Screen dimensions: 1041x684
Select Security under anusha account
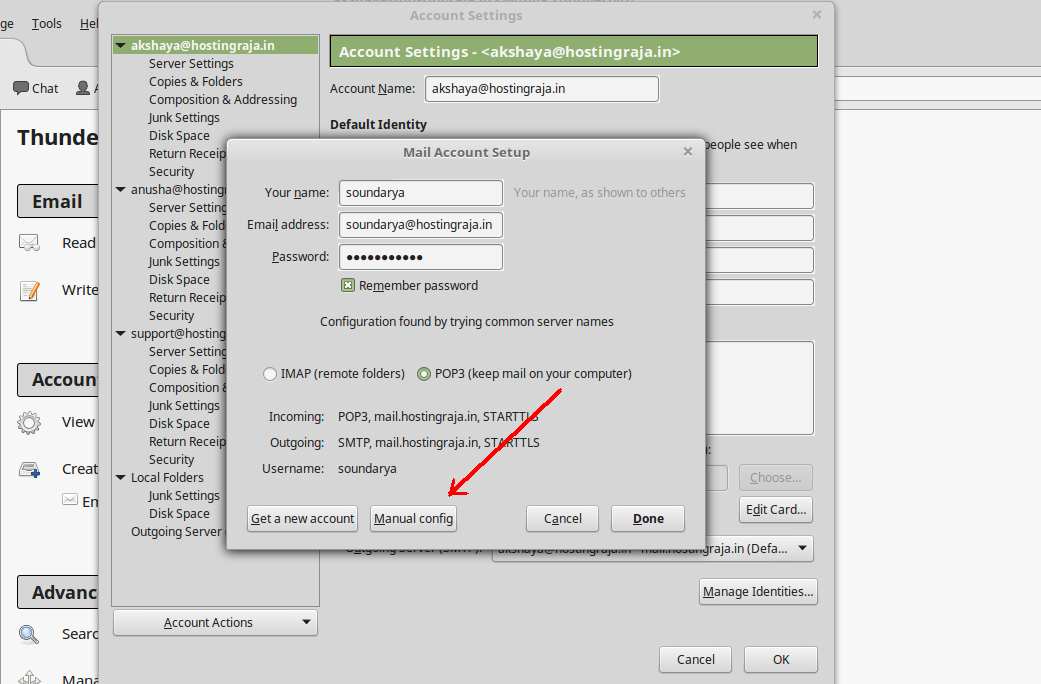tap(171, 315)
